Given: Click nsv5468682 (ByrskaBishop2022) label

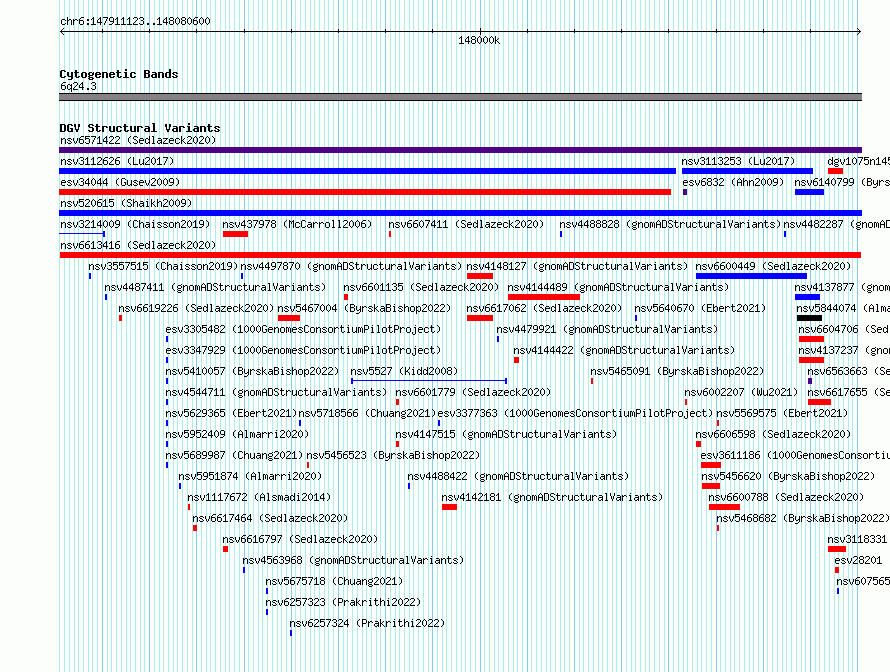Looking at the screenshot, I should [x=803, y=518].
